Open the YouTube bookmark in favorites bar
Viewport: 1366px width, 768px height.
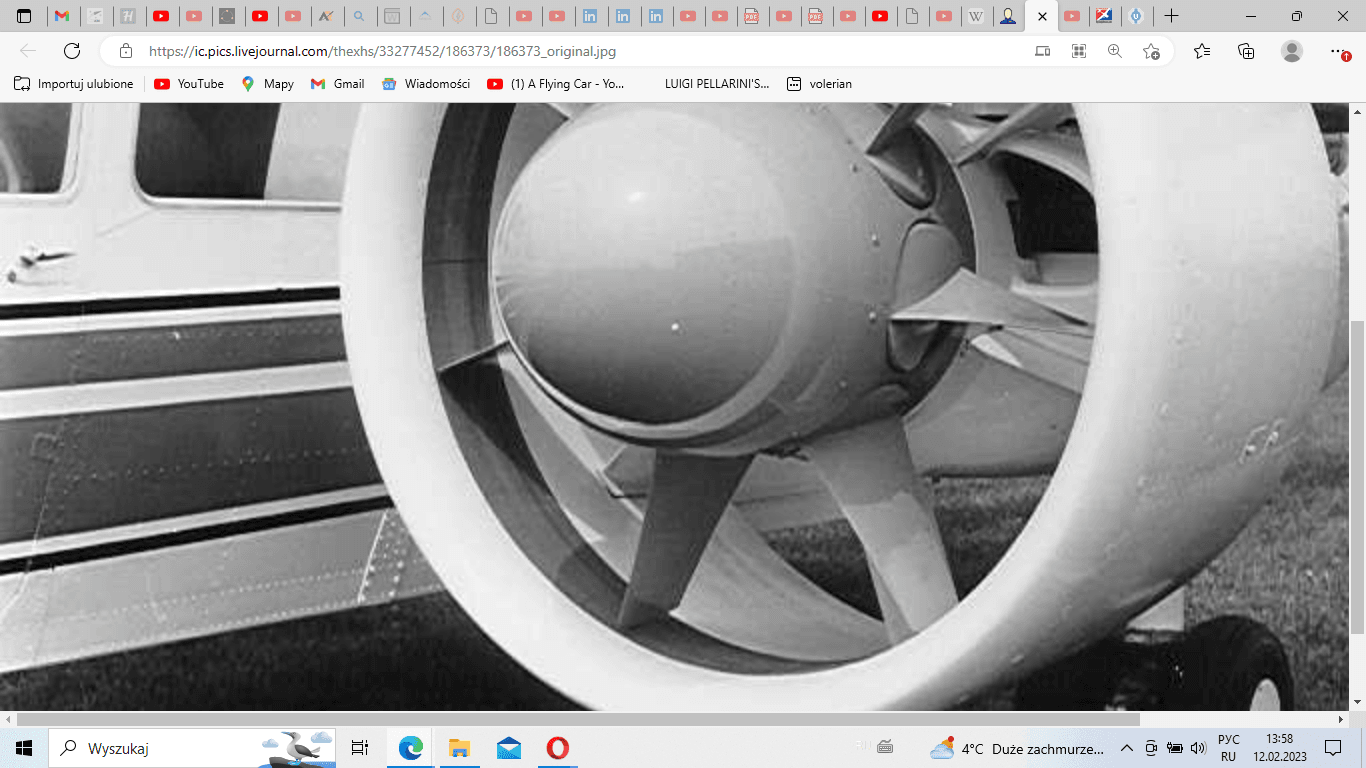189,84
